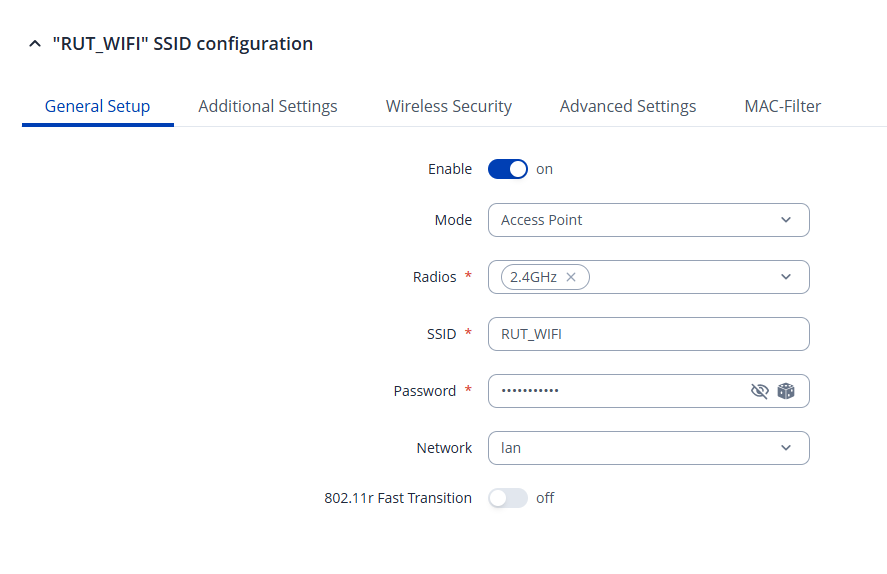
Task: Show the hidden password with eye icon
Action: point(759,391)
